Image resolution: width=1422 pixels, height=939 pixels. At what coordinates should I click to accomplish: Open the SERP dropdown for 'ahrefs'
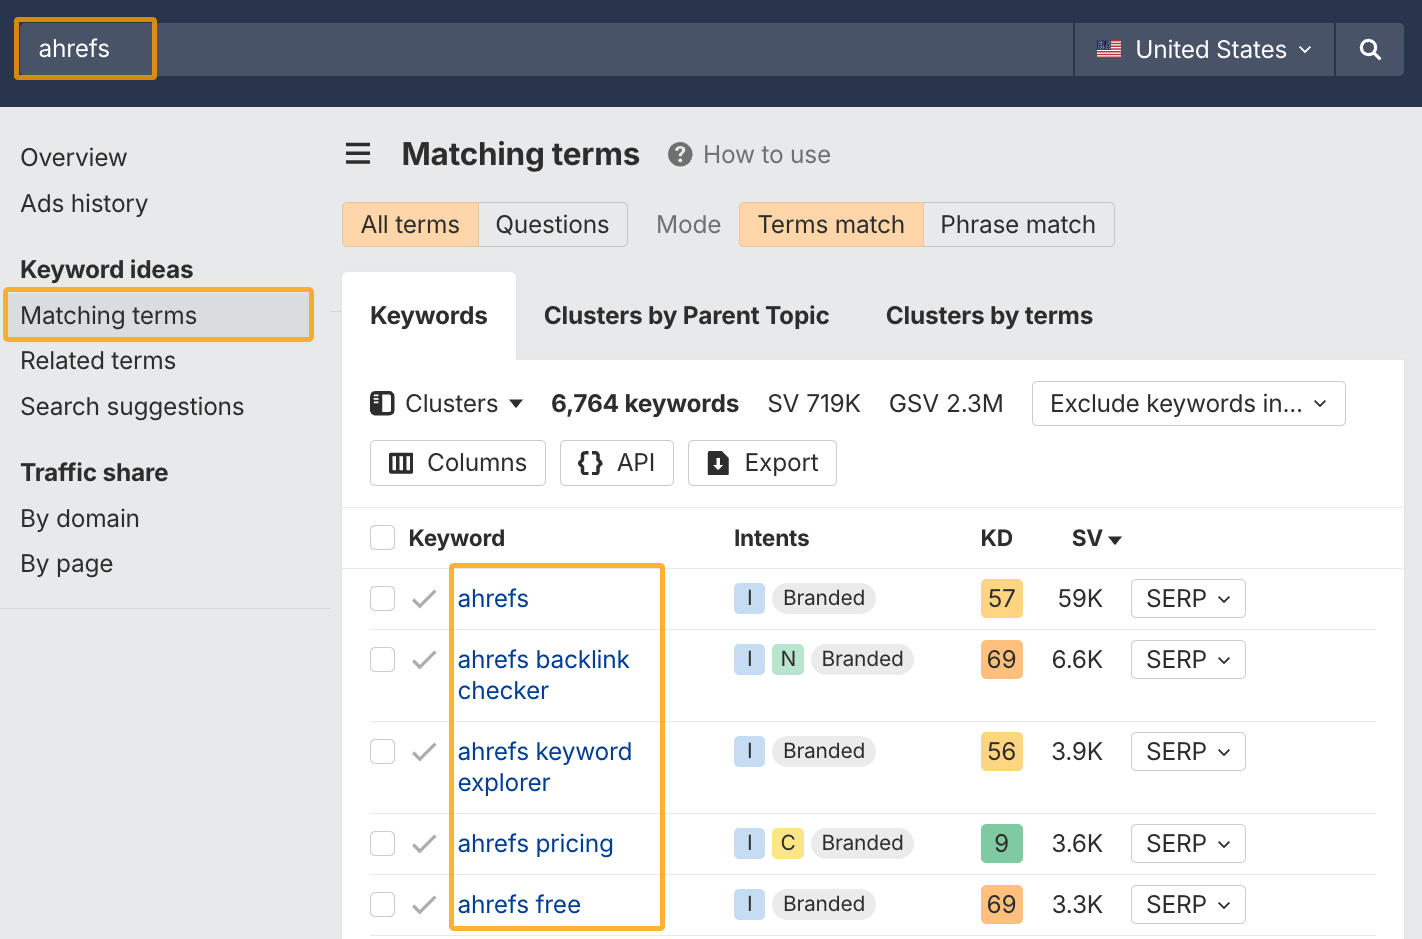[1187, 598]
